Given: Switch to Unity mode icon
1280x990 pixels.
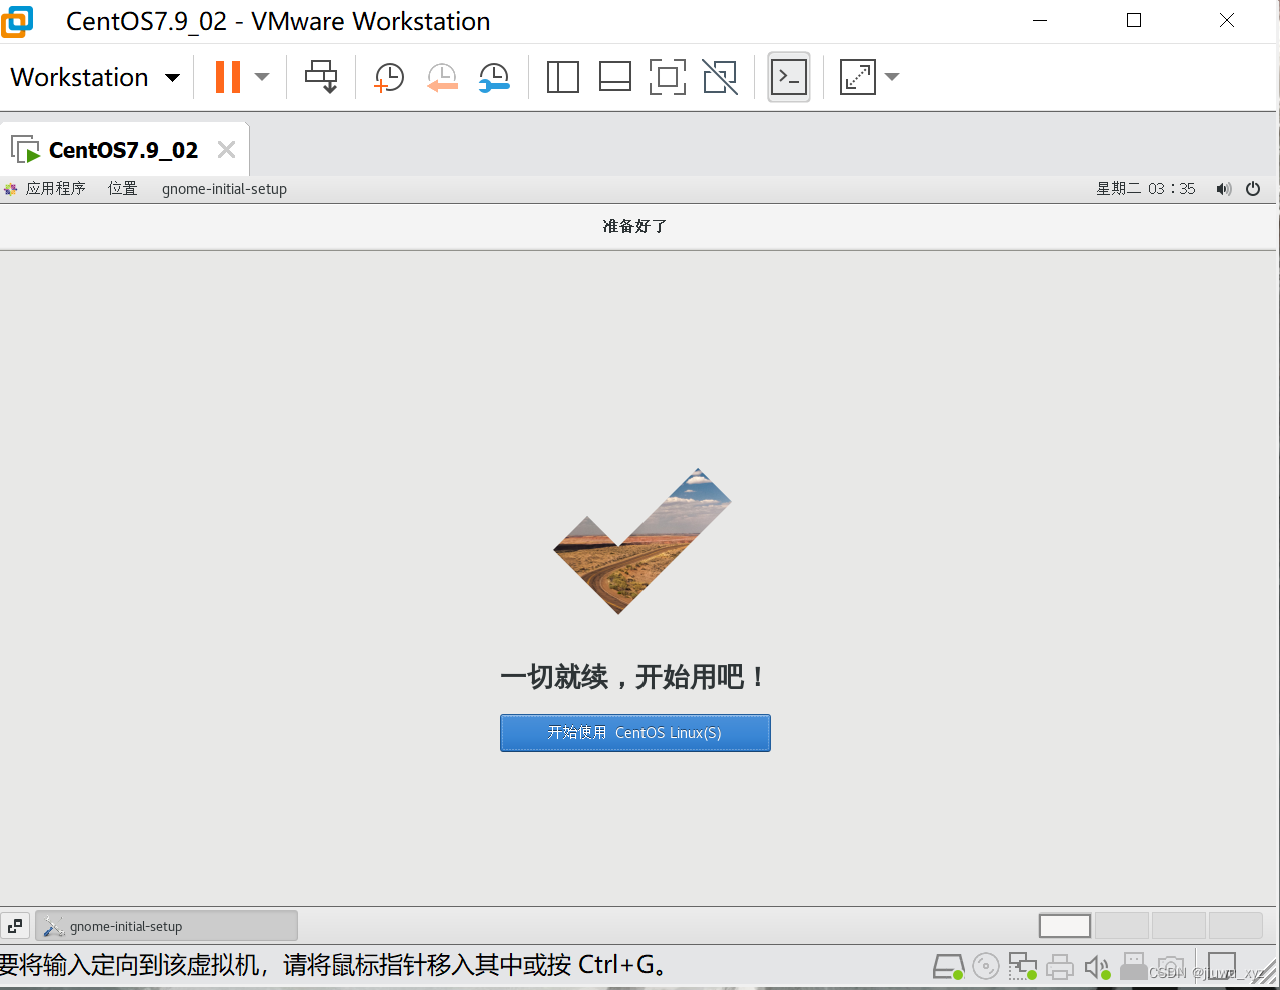Looking at the screenshot, I should click(x=720, y=77).
